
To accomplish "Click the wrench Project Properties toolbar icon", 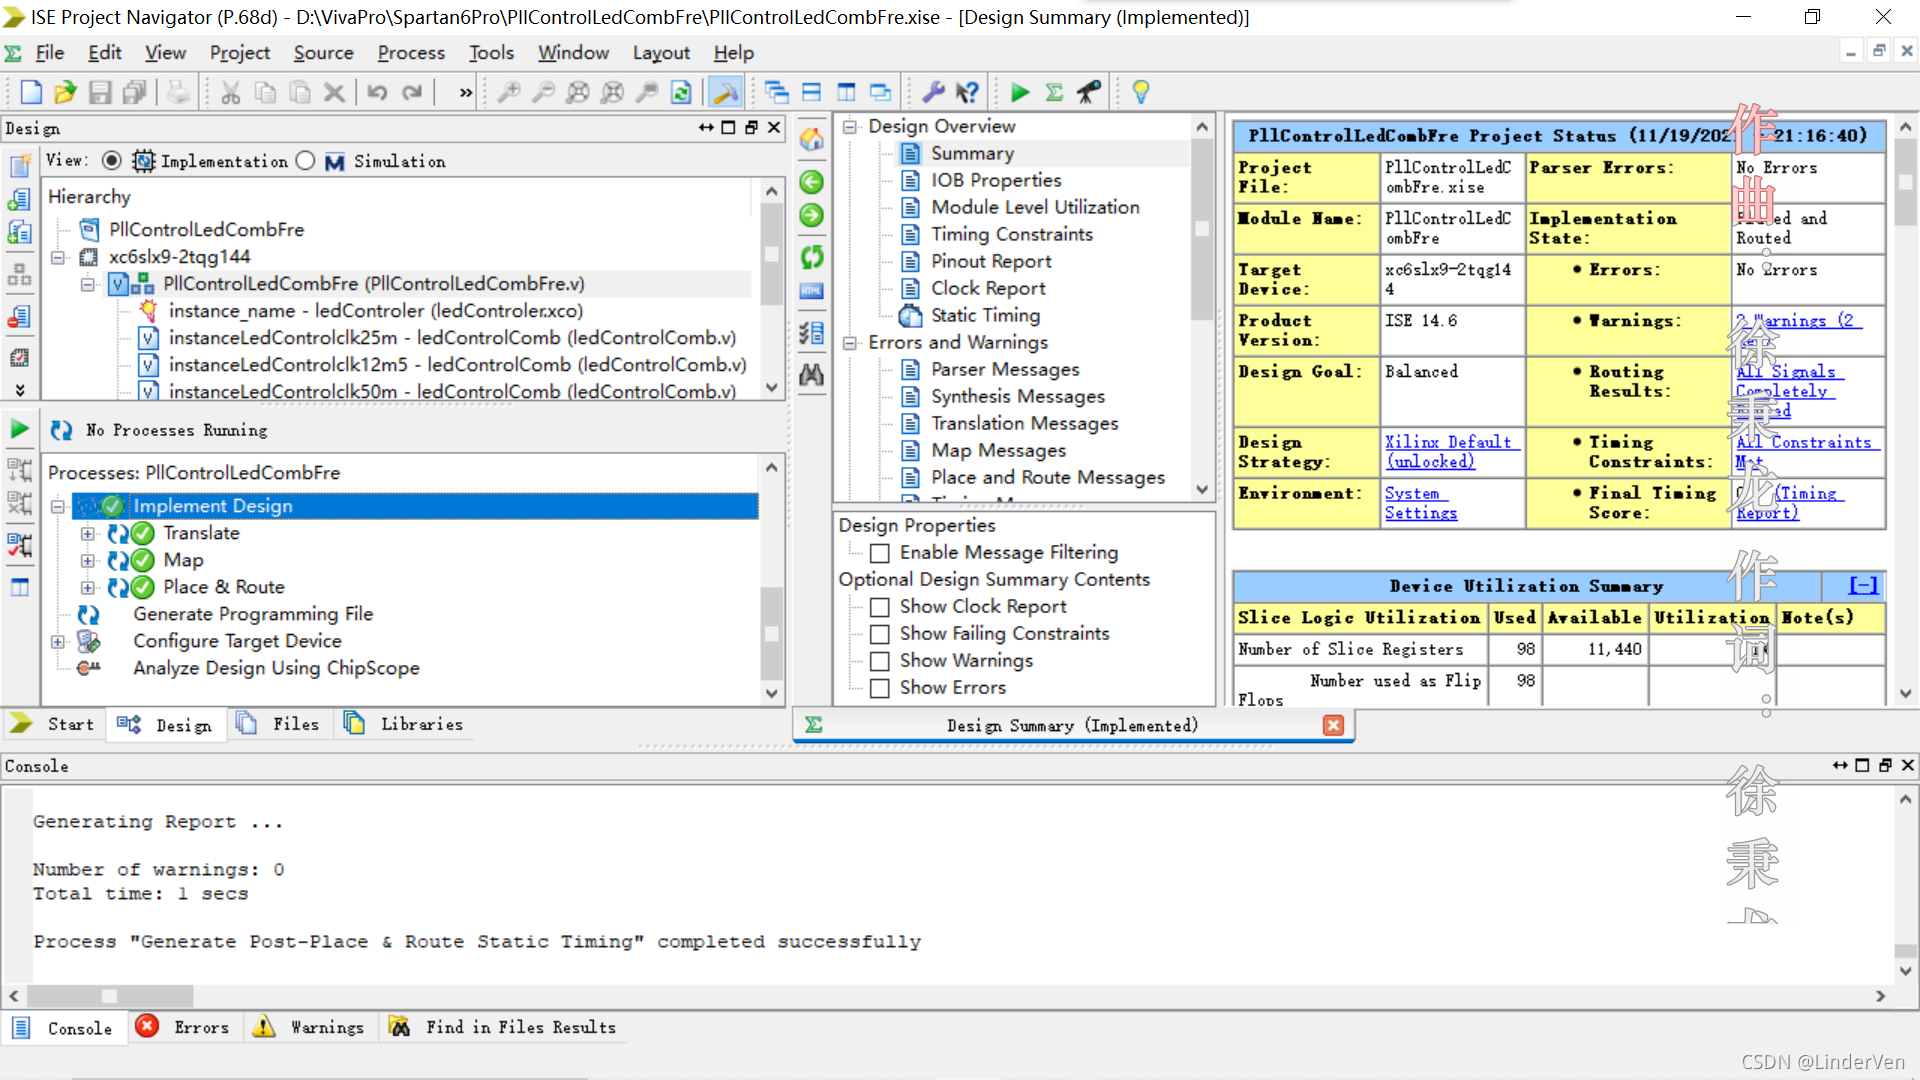I will (932, 93).
